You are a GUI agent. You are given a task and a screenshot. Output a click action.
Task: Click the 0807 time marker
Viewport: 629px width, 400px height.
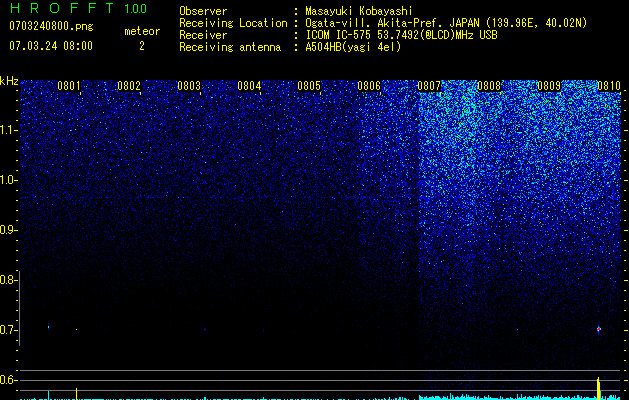429,86
